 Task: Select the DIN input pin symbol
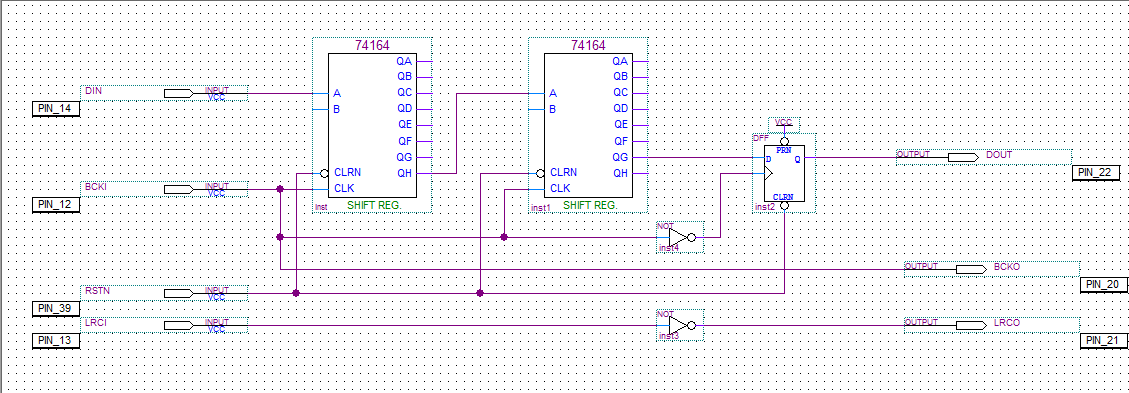pos(164,93)
